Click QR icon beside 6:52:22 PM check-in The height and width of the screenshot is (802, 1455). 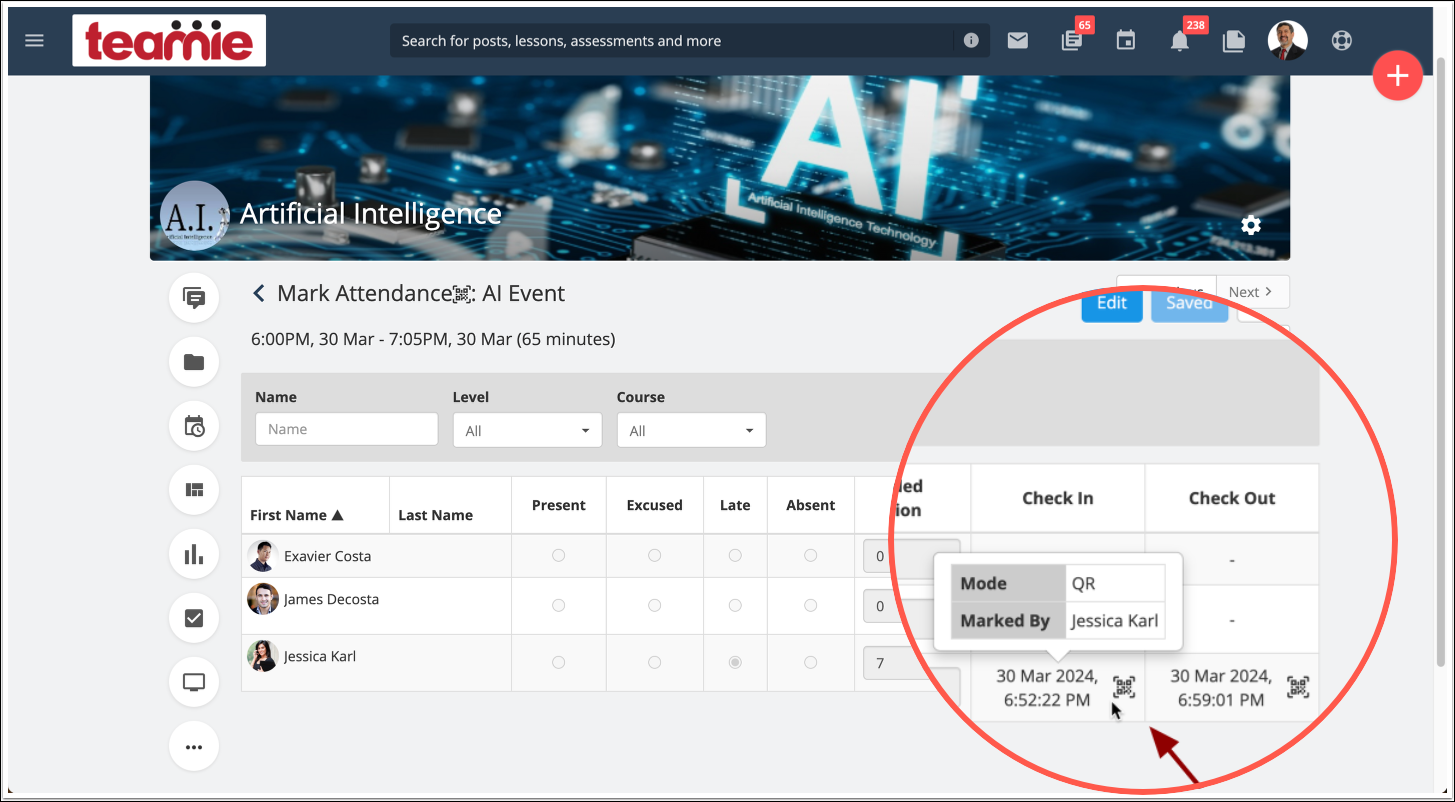pyautogui.click(x=1124, y=687)
